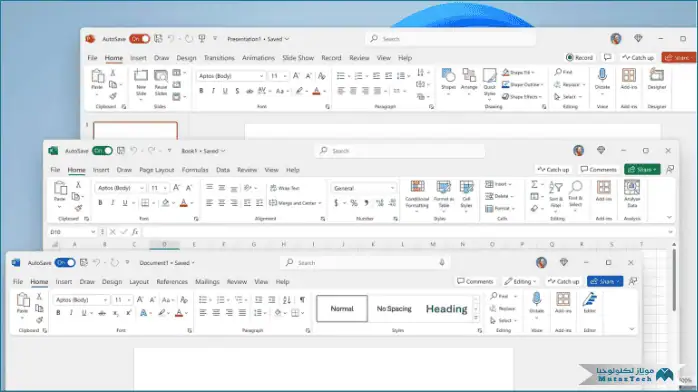
Task: Toggle Wrap Text in Excel
Action: point(285,188)
